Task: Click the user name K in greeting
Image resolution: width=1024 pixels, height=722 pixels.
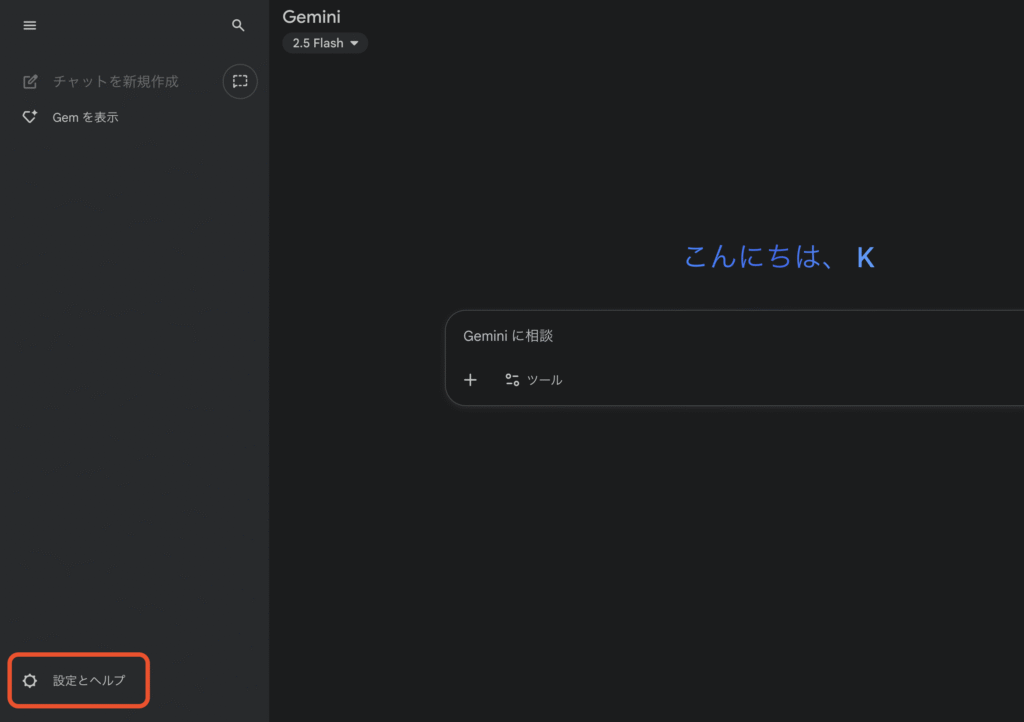Action: (866, 258)
